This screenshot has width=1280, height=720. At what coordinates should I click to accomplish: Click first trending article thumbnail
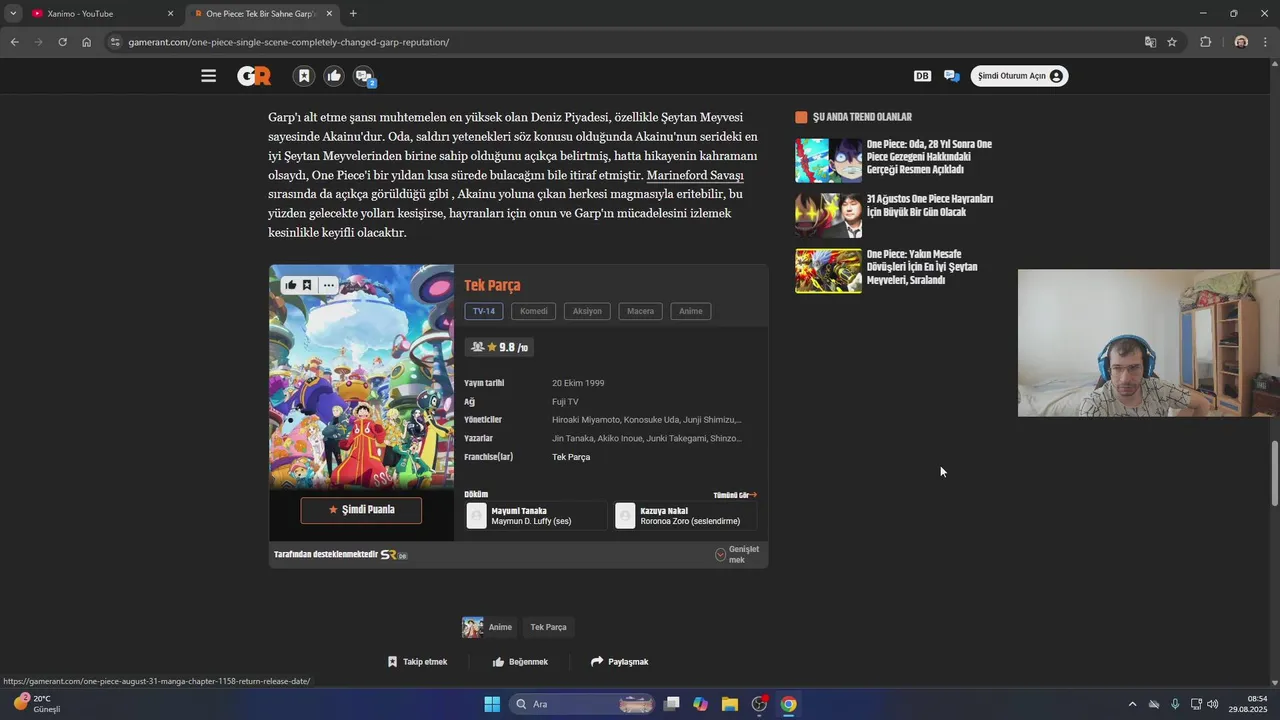(828, 160)
